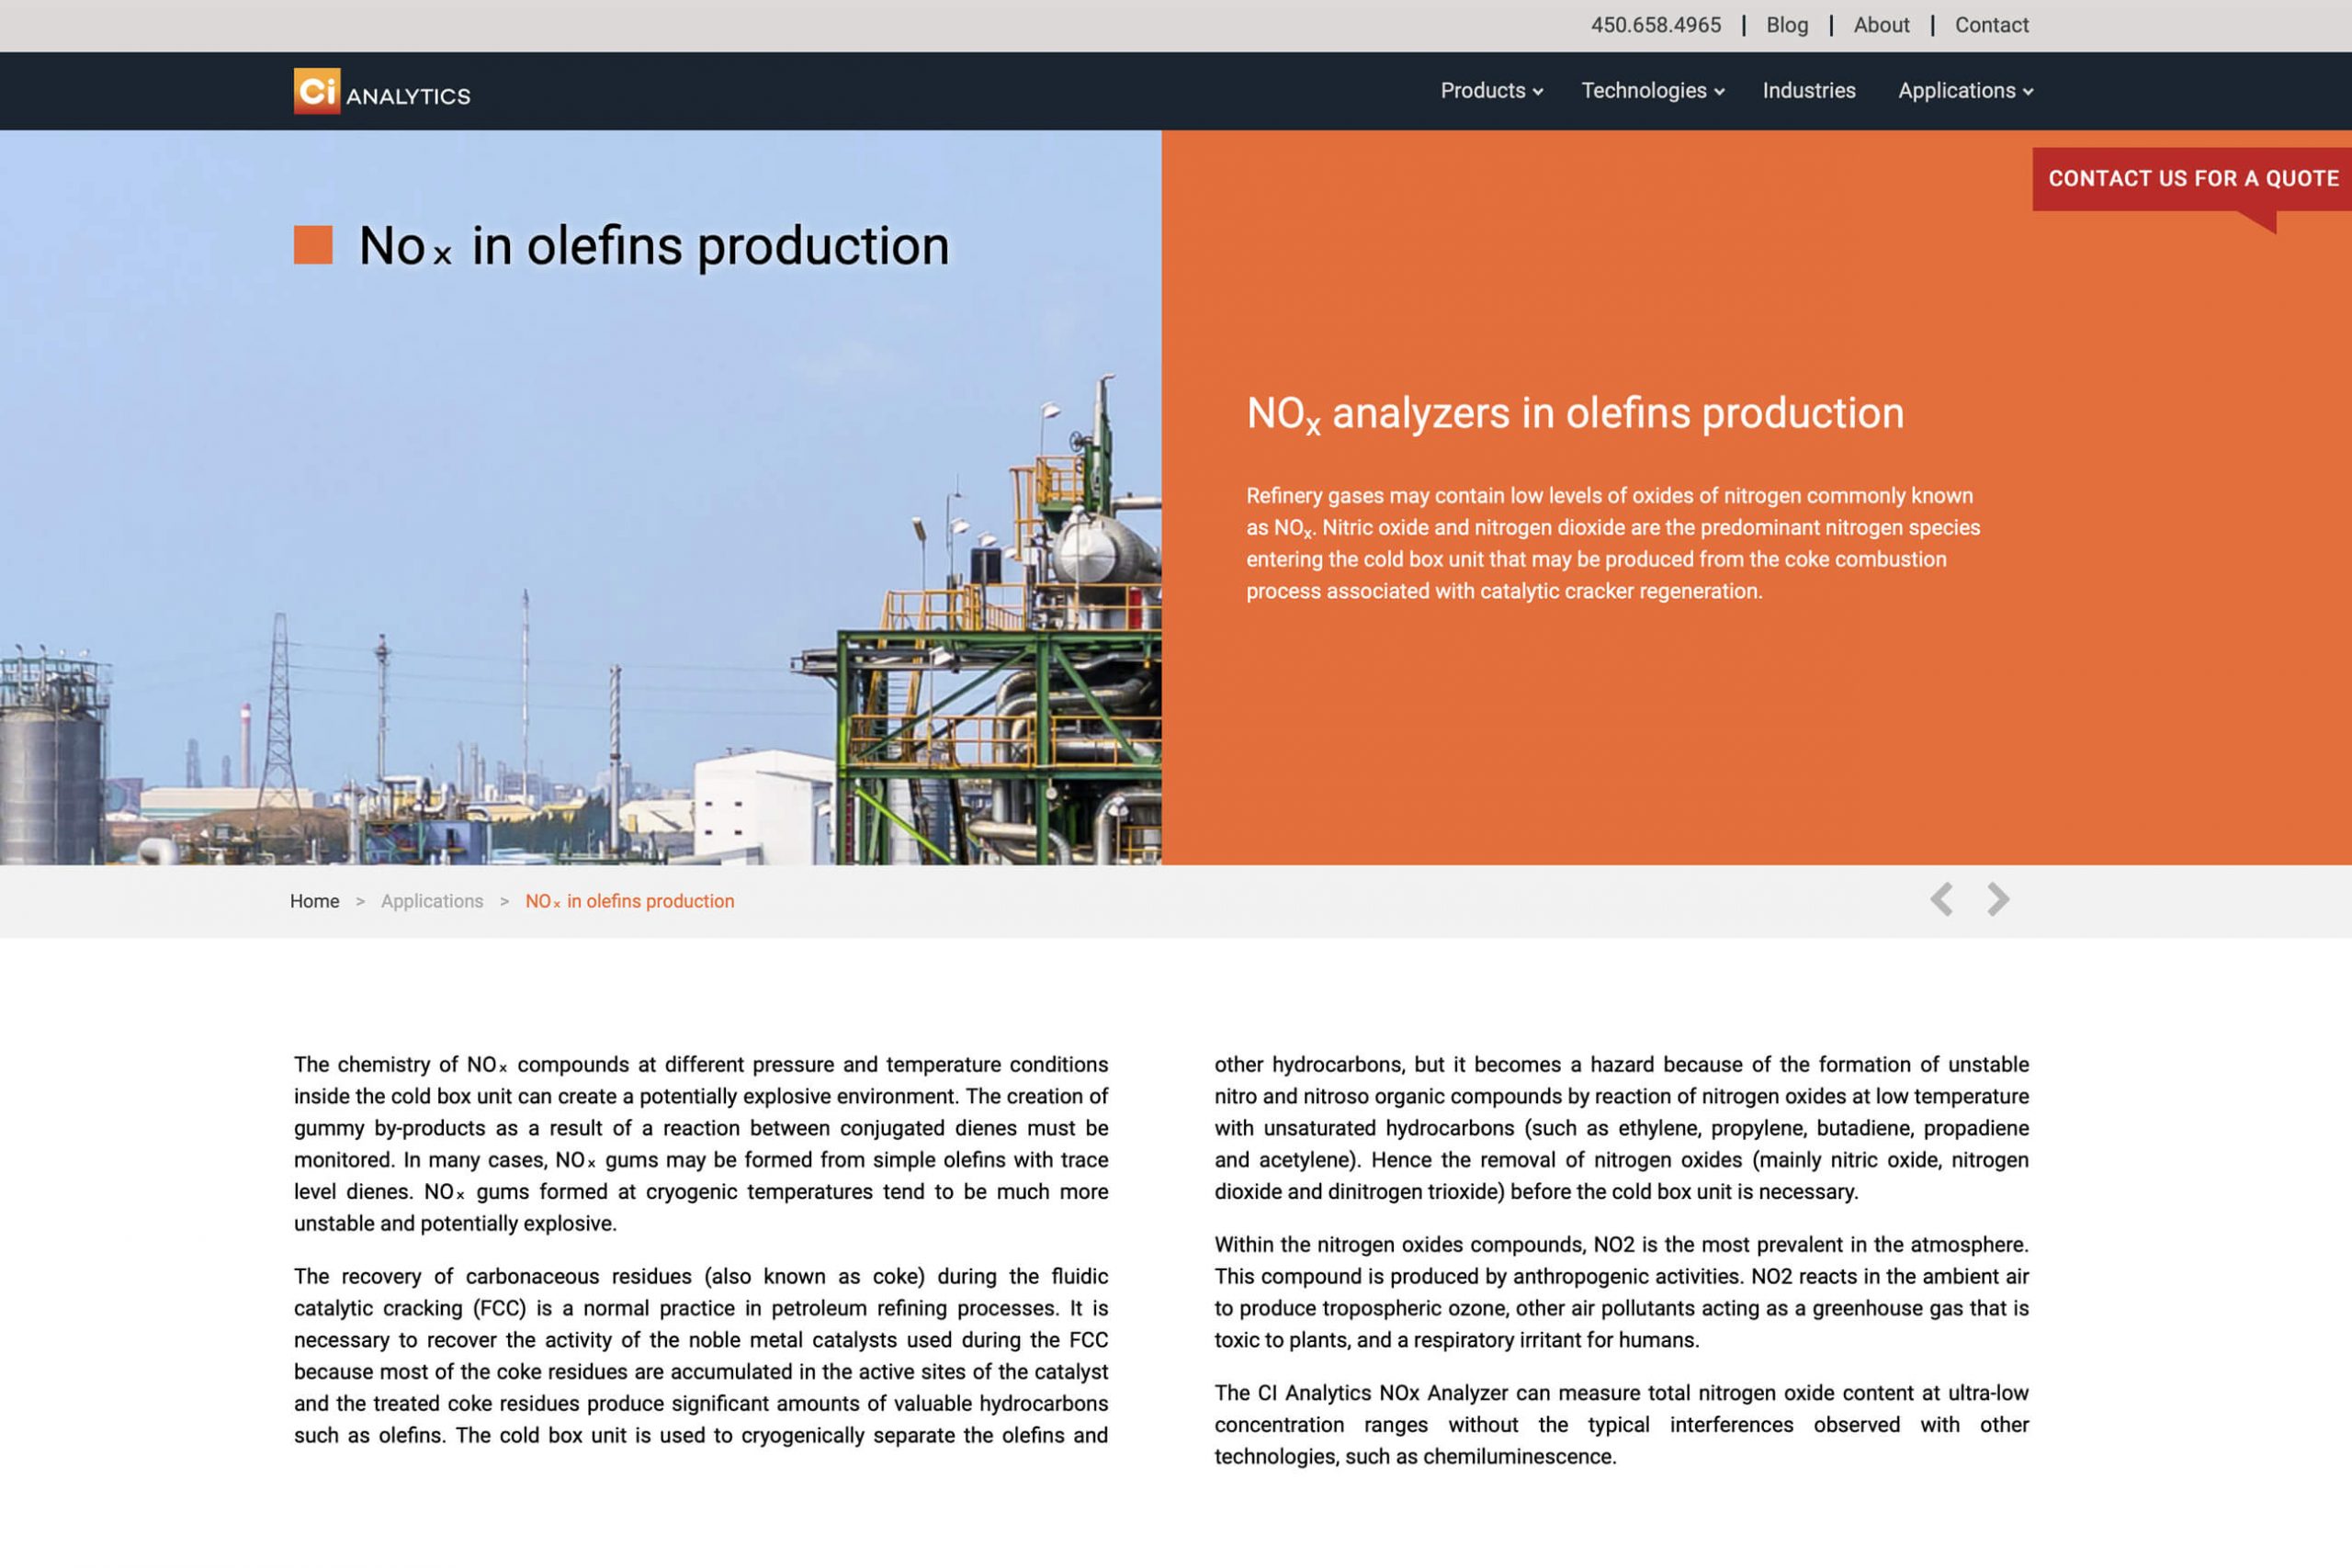Expand the Products dropdown menu
Image resolution: width=2352 pixels, height=1568 pixels.
[1490, 91]
